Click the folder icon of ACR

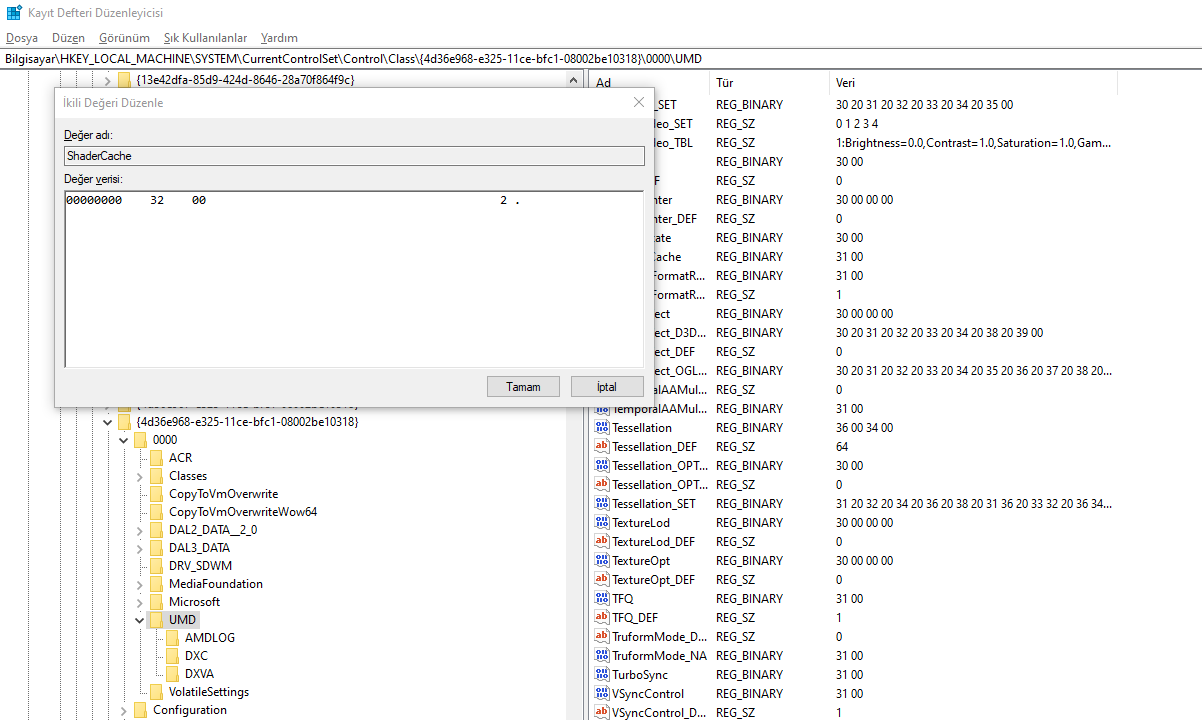(156, 458)
